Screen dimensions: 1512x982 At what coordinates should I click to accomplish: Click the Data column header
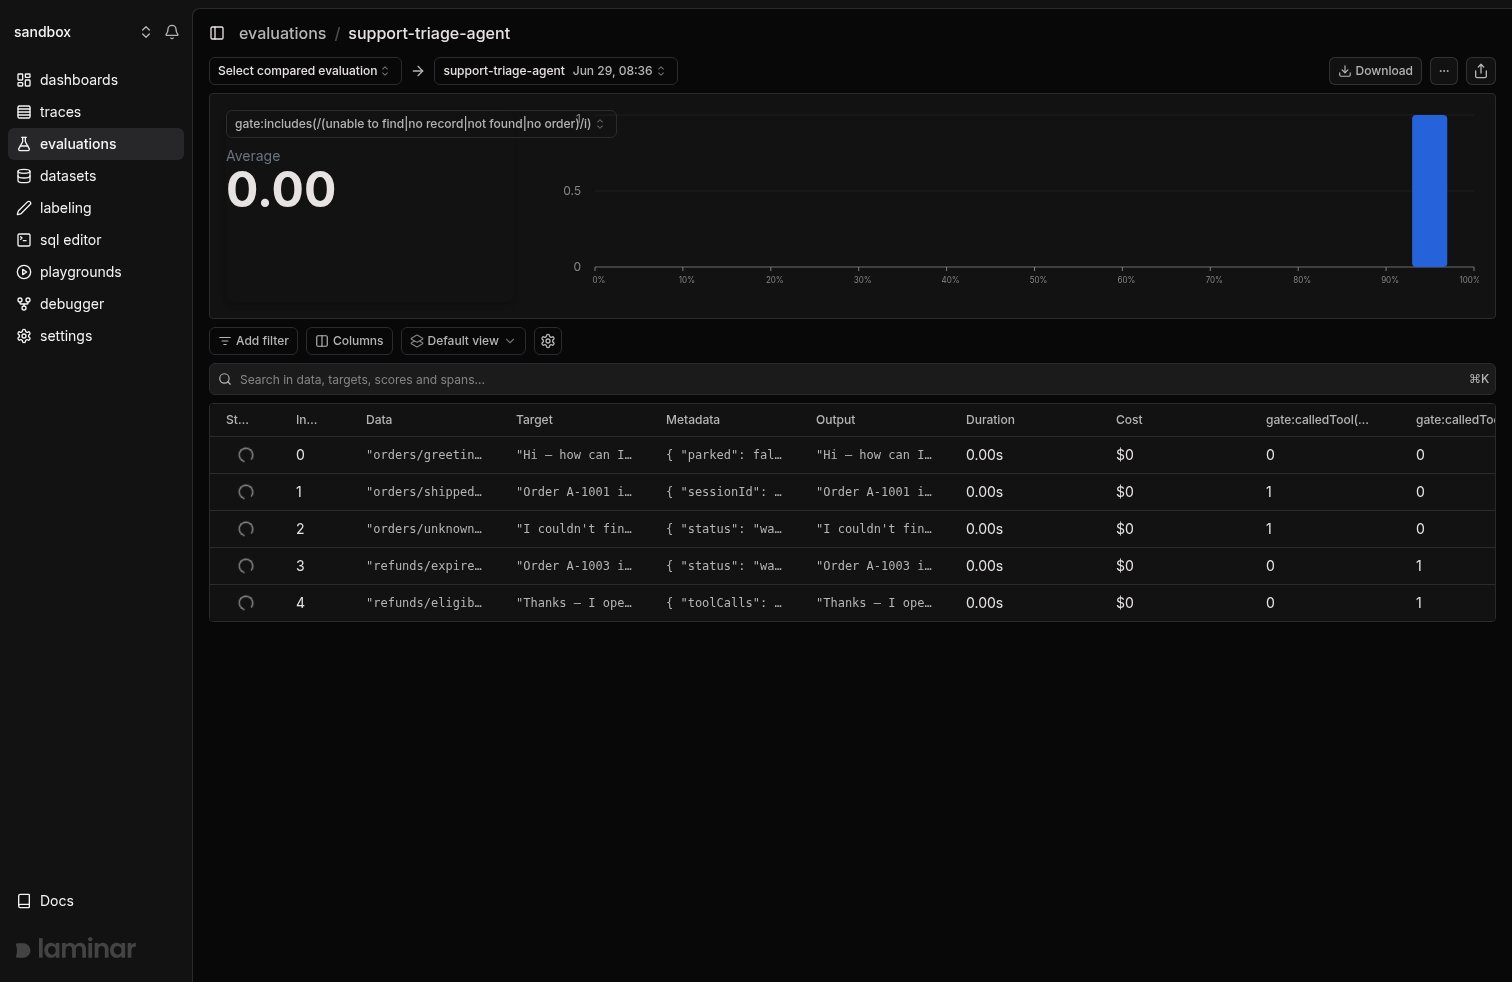tap(379, 420)
